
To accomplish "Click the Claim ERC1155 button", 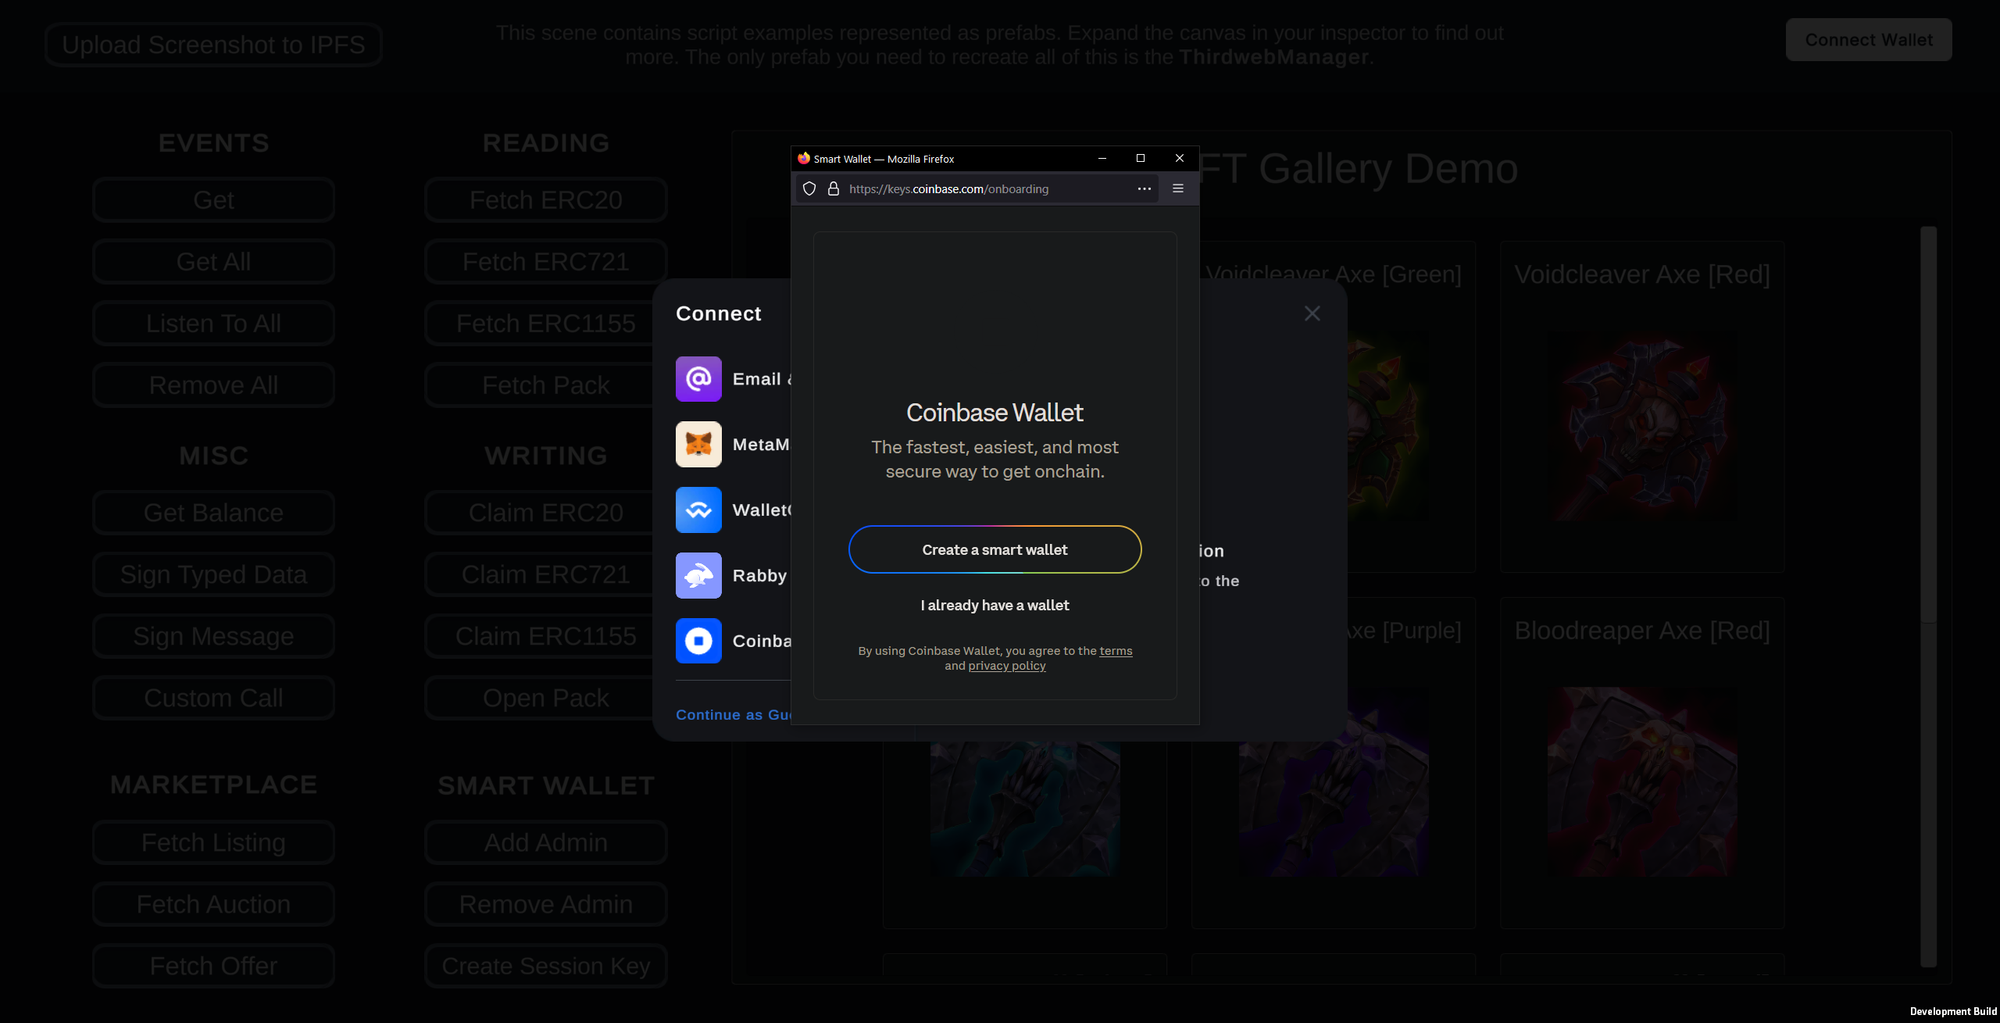I will click(546, 636).
